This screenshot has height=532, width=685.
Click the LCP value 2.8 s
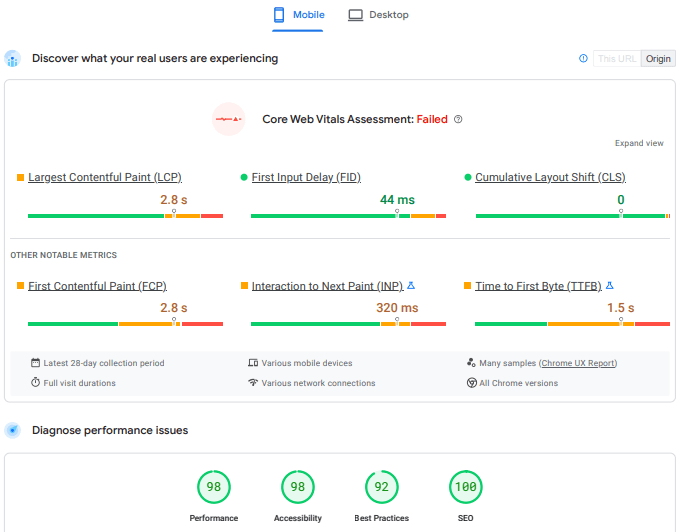(173, 200)
